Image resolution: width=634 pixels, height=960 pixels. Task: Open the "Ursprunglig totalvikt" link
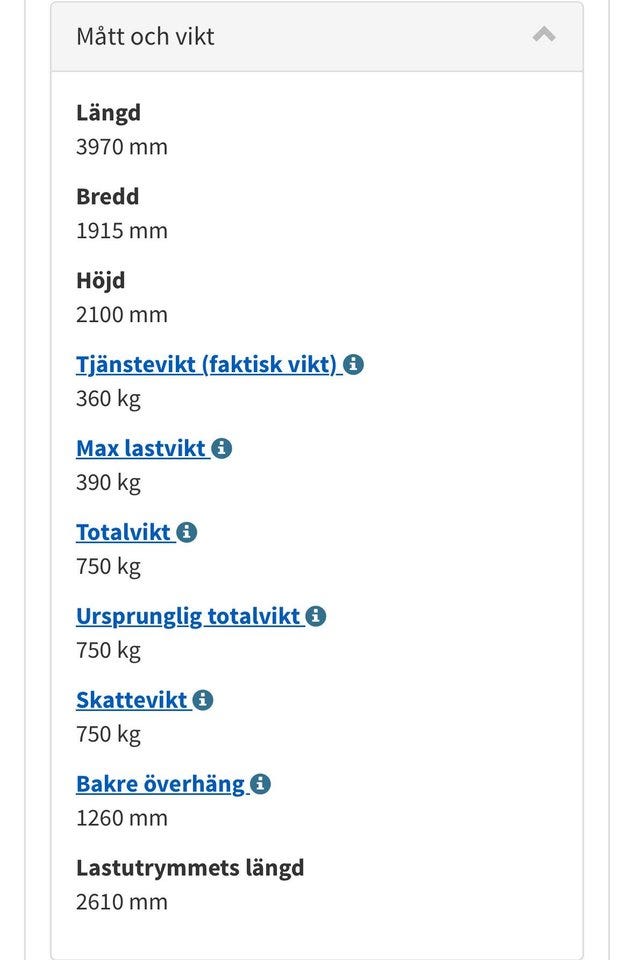pos(188,616)
